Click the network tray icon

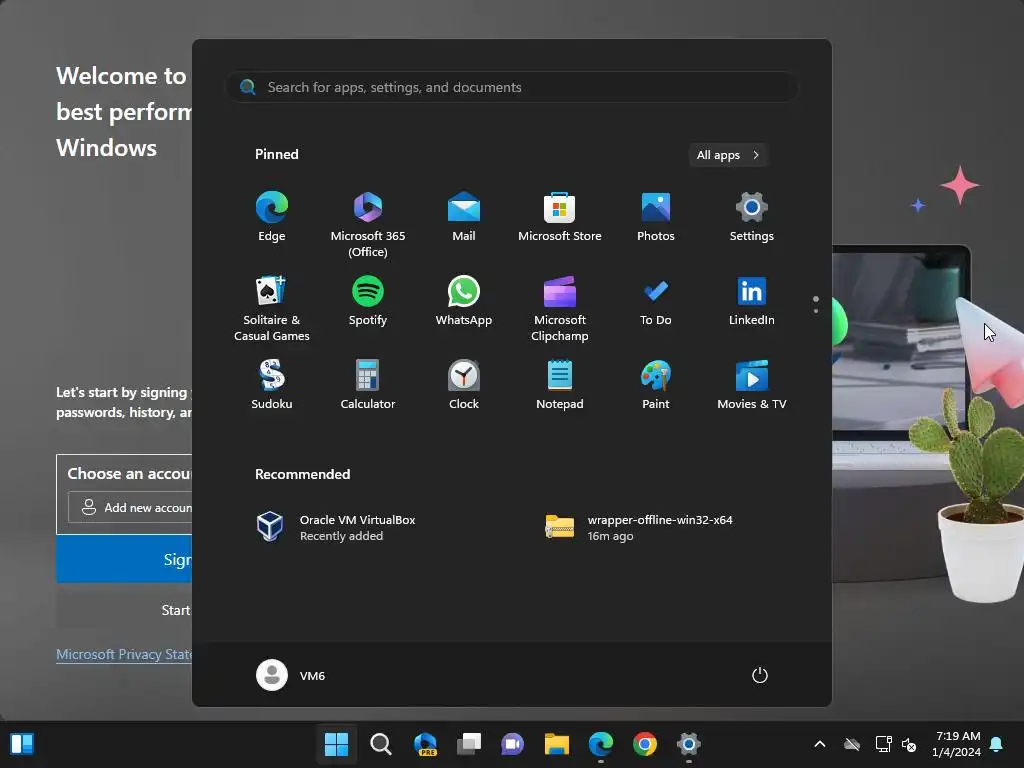(883, 744)
